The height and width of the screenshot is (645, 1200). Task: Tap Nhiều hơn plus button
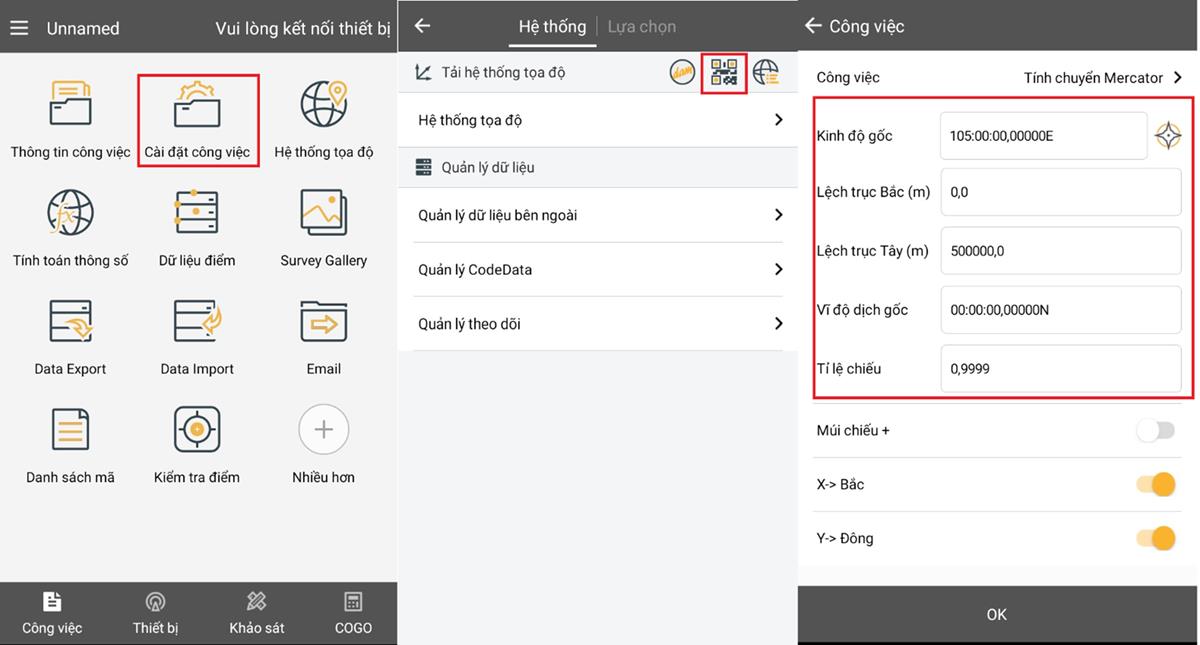coord(323,430)
